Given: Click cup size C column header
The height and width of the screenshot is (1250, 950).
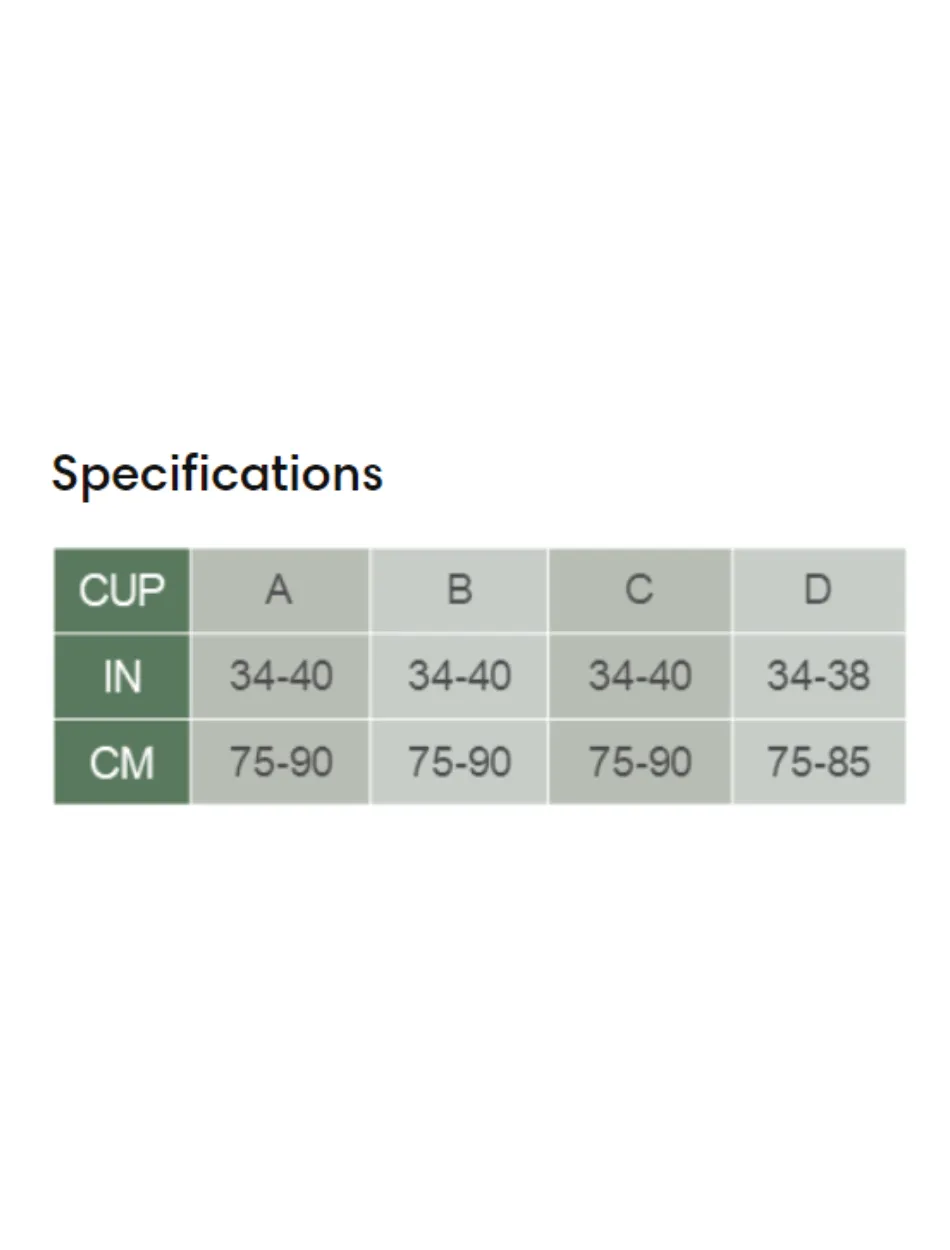Looking at the screenshot, I should pos(640,590).
